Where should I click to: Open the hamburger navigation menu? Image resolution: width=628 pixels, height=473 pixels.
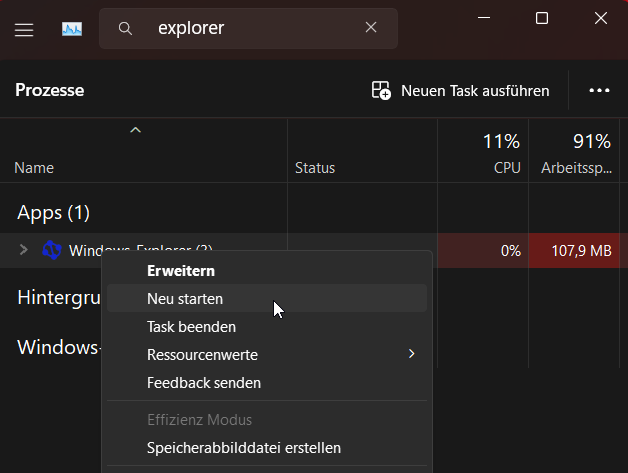[24, 29]
